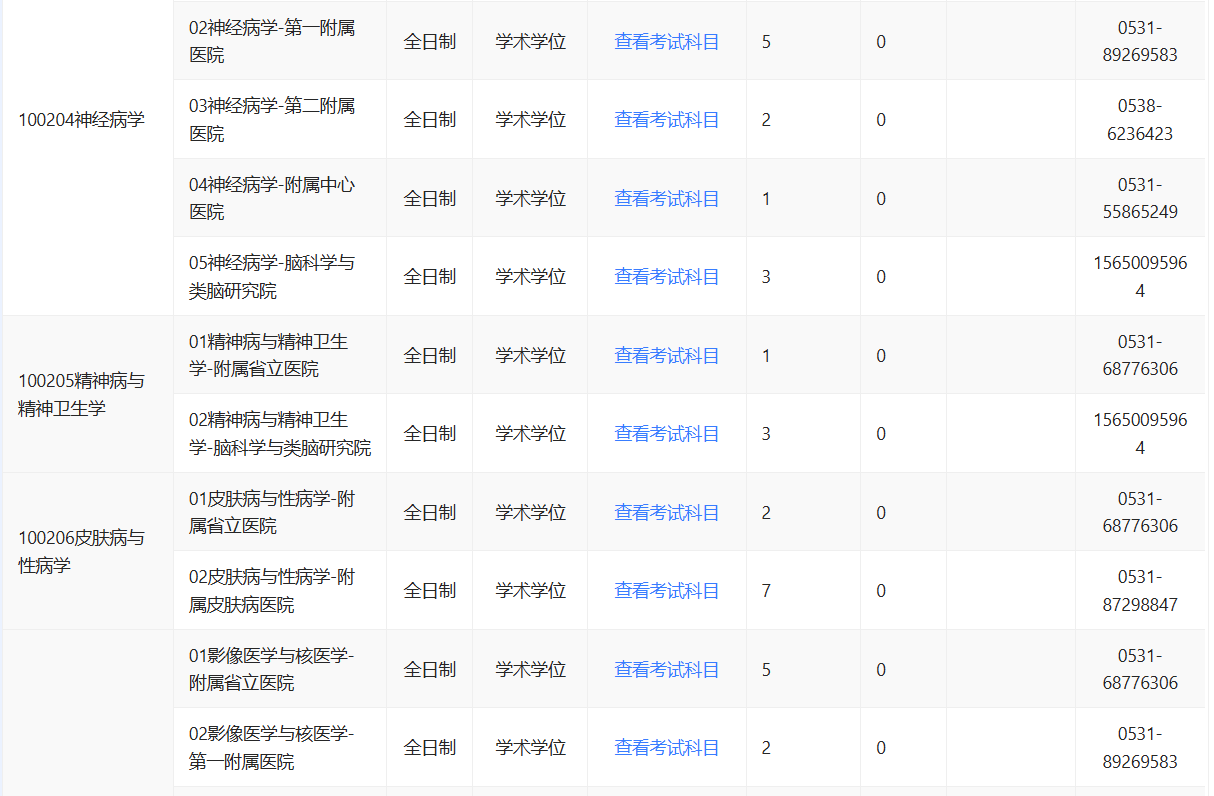View exam subjects for 01精神病与精神卫生学-附属省立医院
Image resolution: width=1214 pixels, height=796 pixels.
[666, 356]
